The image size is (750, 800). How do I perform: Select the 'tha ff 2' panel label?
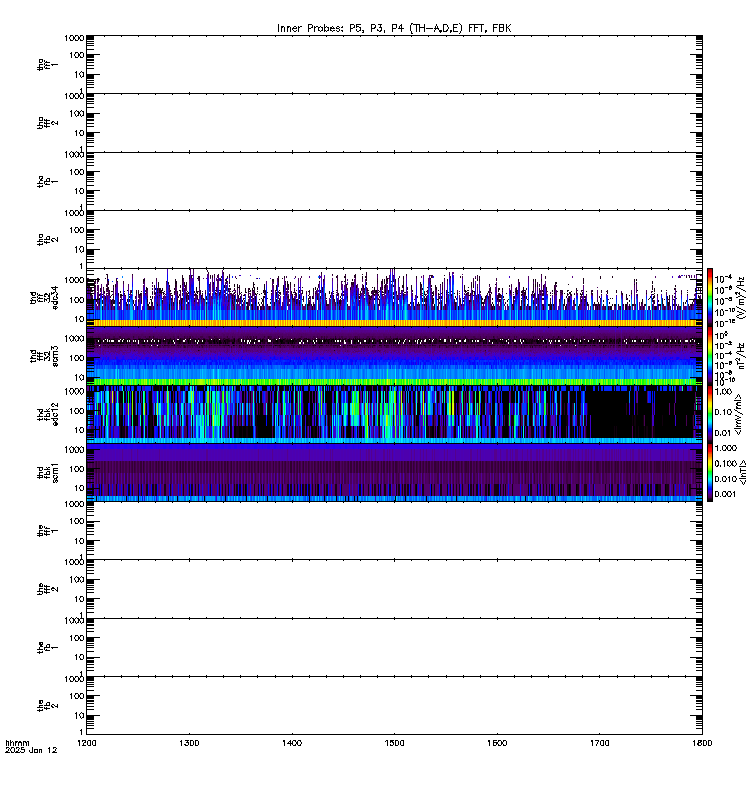(47, 123)
